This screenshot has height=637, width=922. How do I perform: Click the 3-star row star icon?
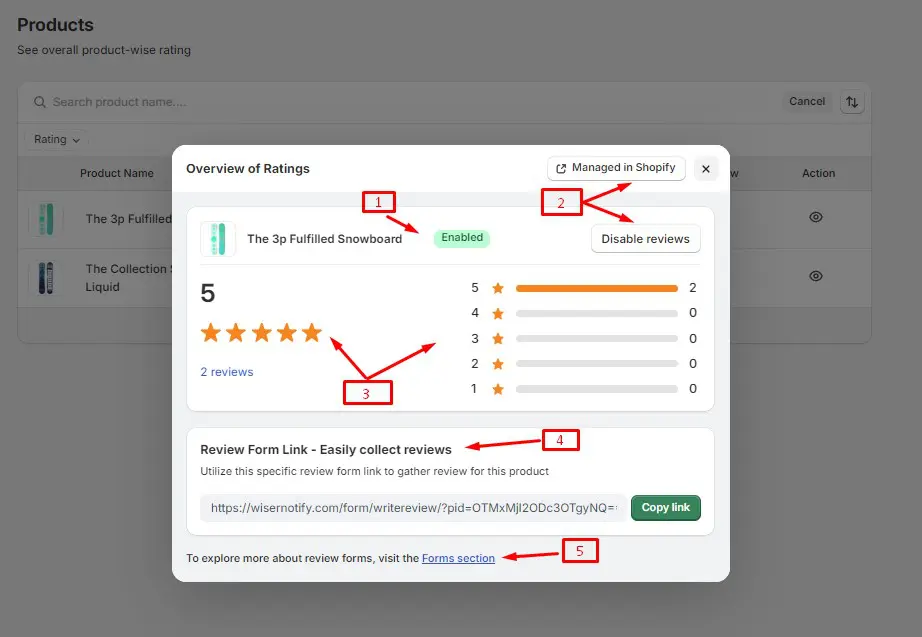pos(498,339)
